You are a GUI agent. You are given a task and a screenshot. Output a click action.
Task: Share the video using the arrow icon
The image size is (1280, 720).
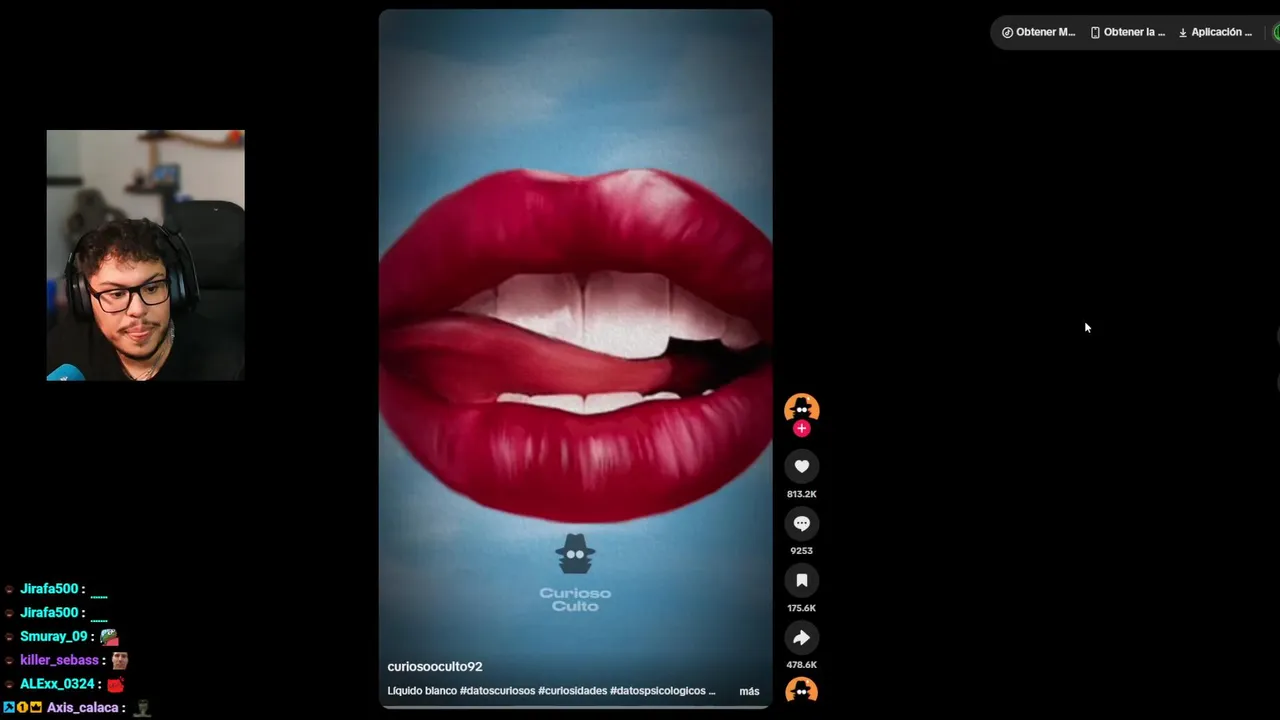point(801,637)
